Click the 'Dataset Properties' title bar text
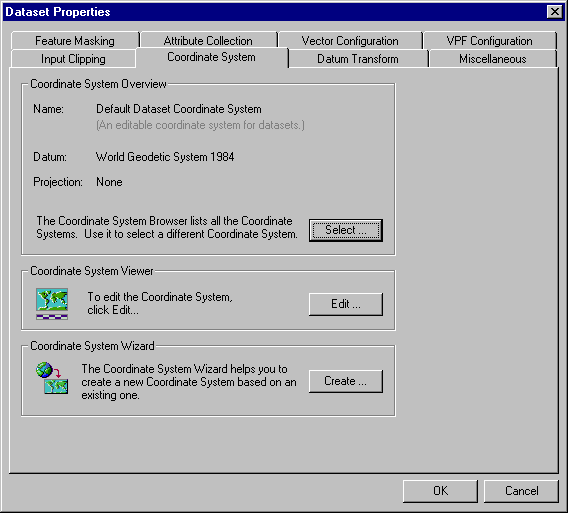The width and height of the screenshot is (568, 513). [x=58, y=12]
